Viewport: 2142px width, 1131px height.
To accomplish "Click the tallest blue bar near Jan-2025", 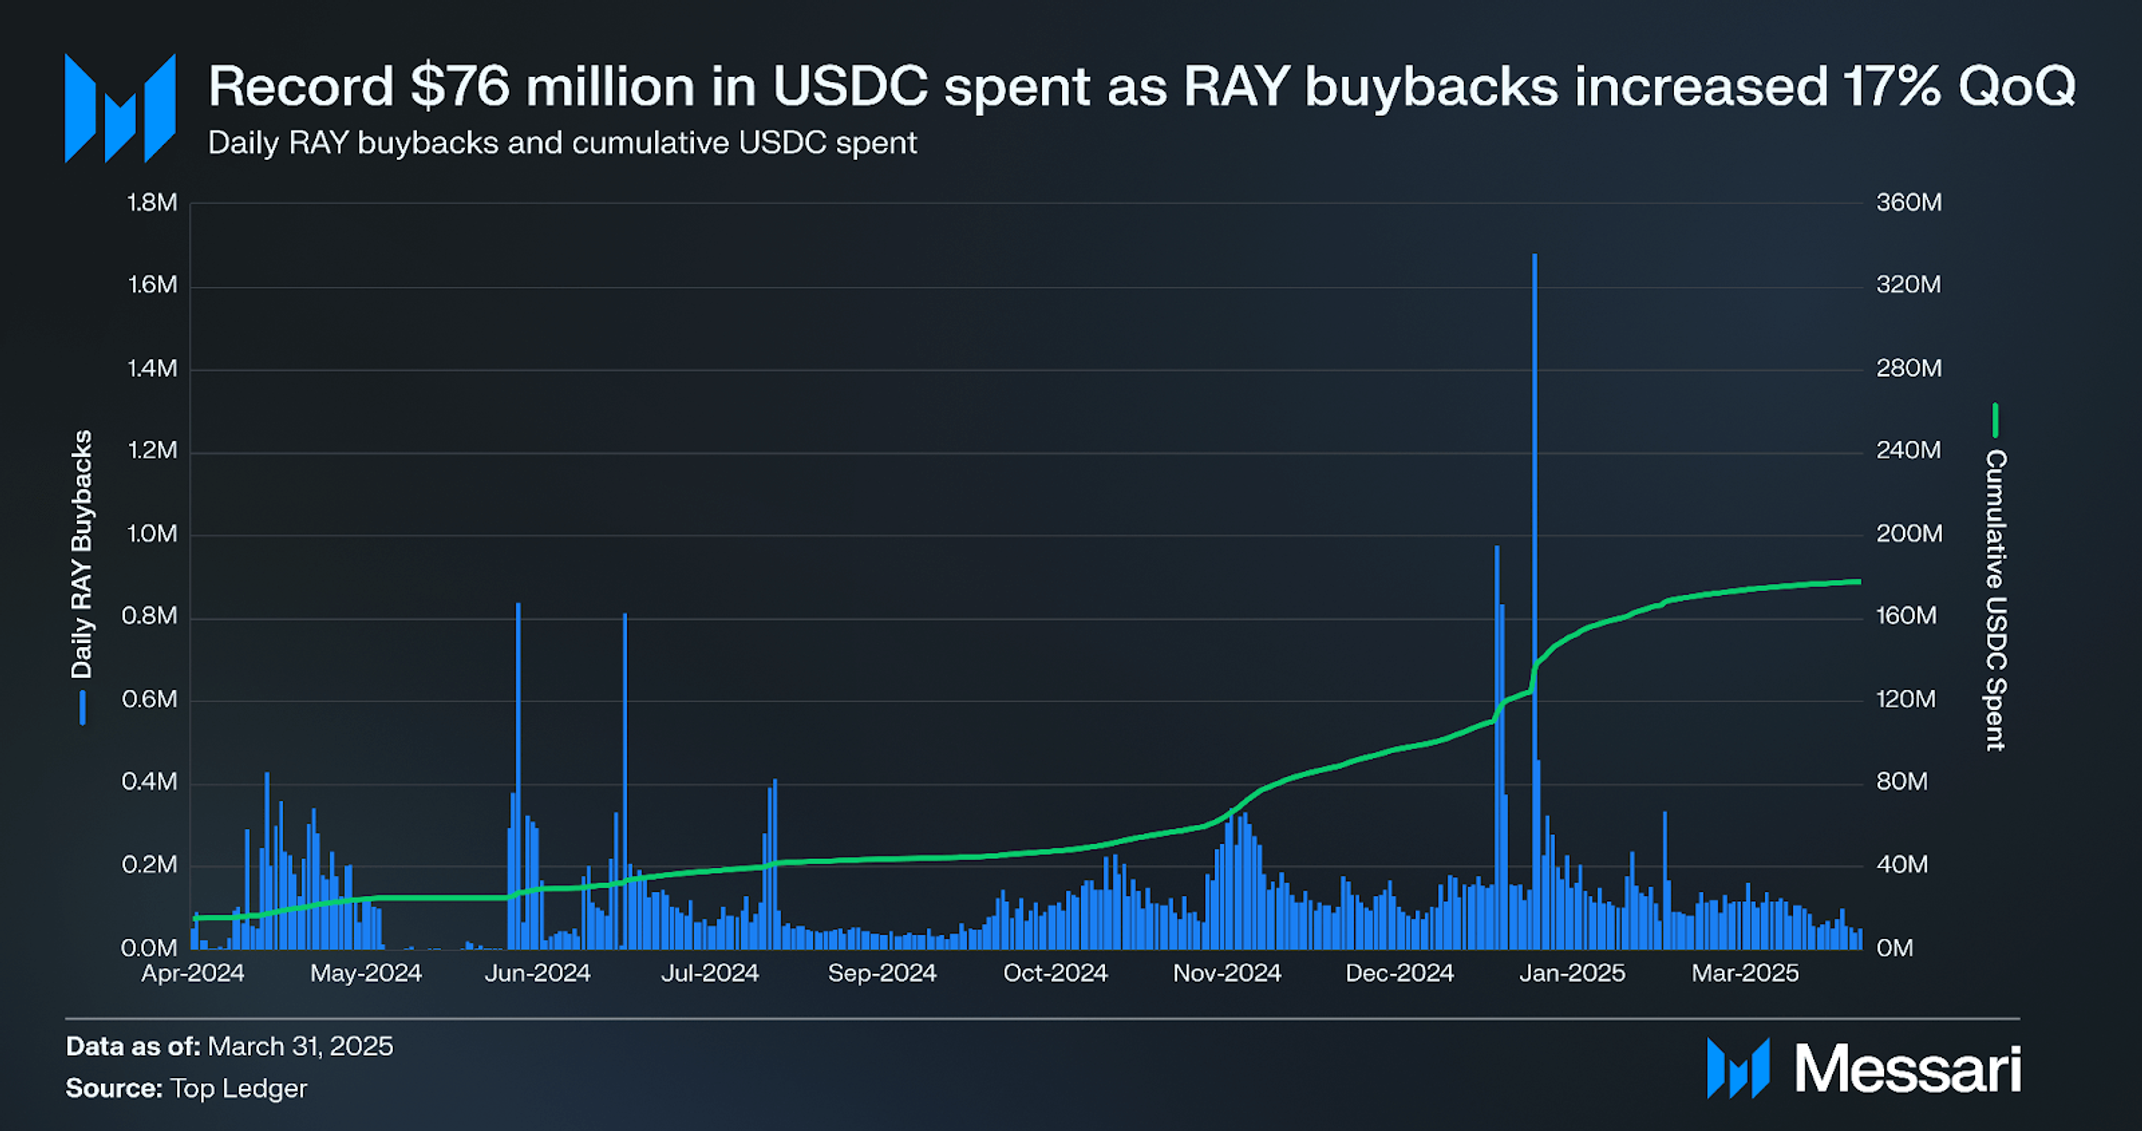I will 1534,500.
